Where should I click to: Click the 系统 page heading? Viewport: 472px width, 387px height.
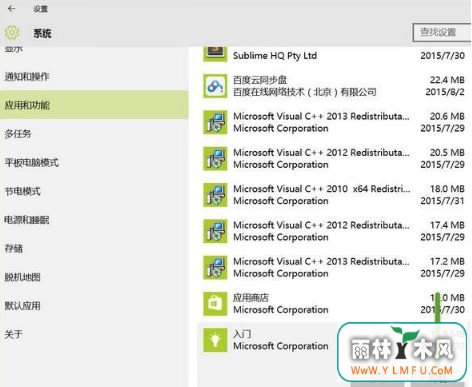42,33
